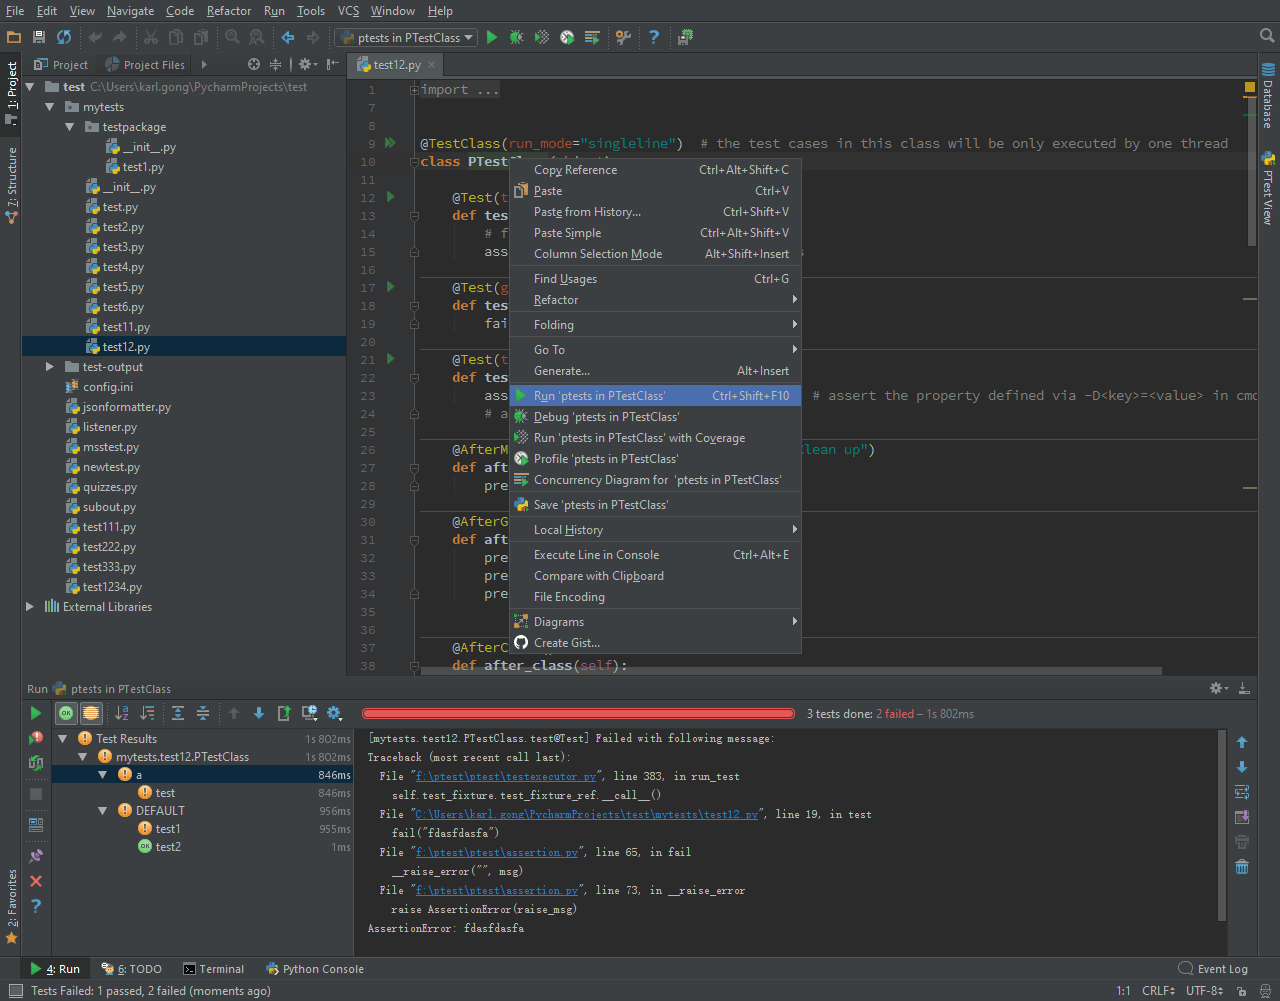Click the search magnifier at top right

[x=1267, y=36]
